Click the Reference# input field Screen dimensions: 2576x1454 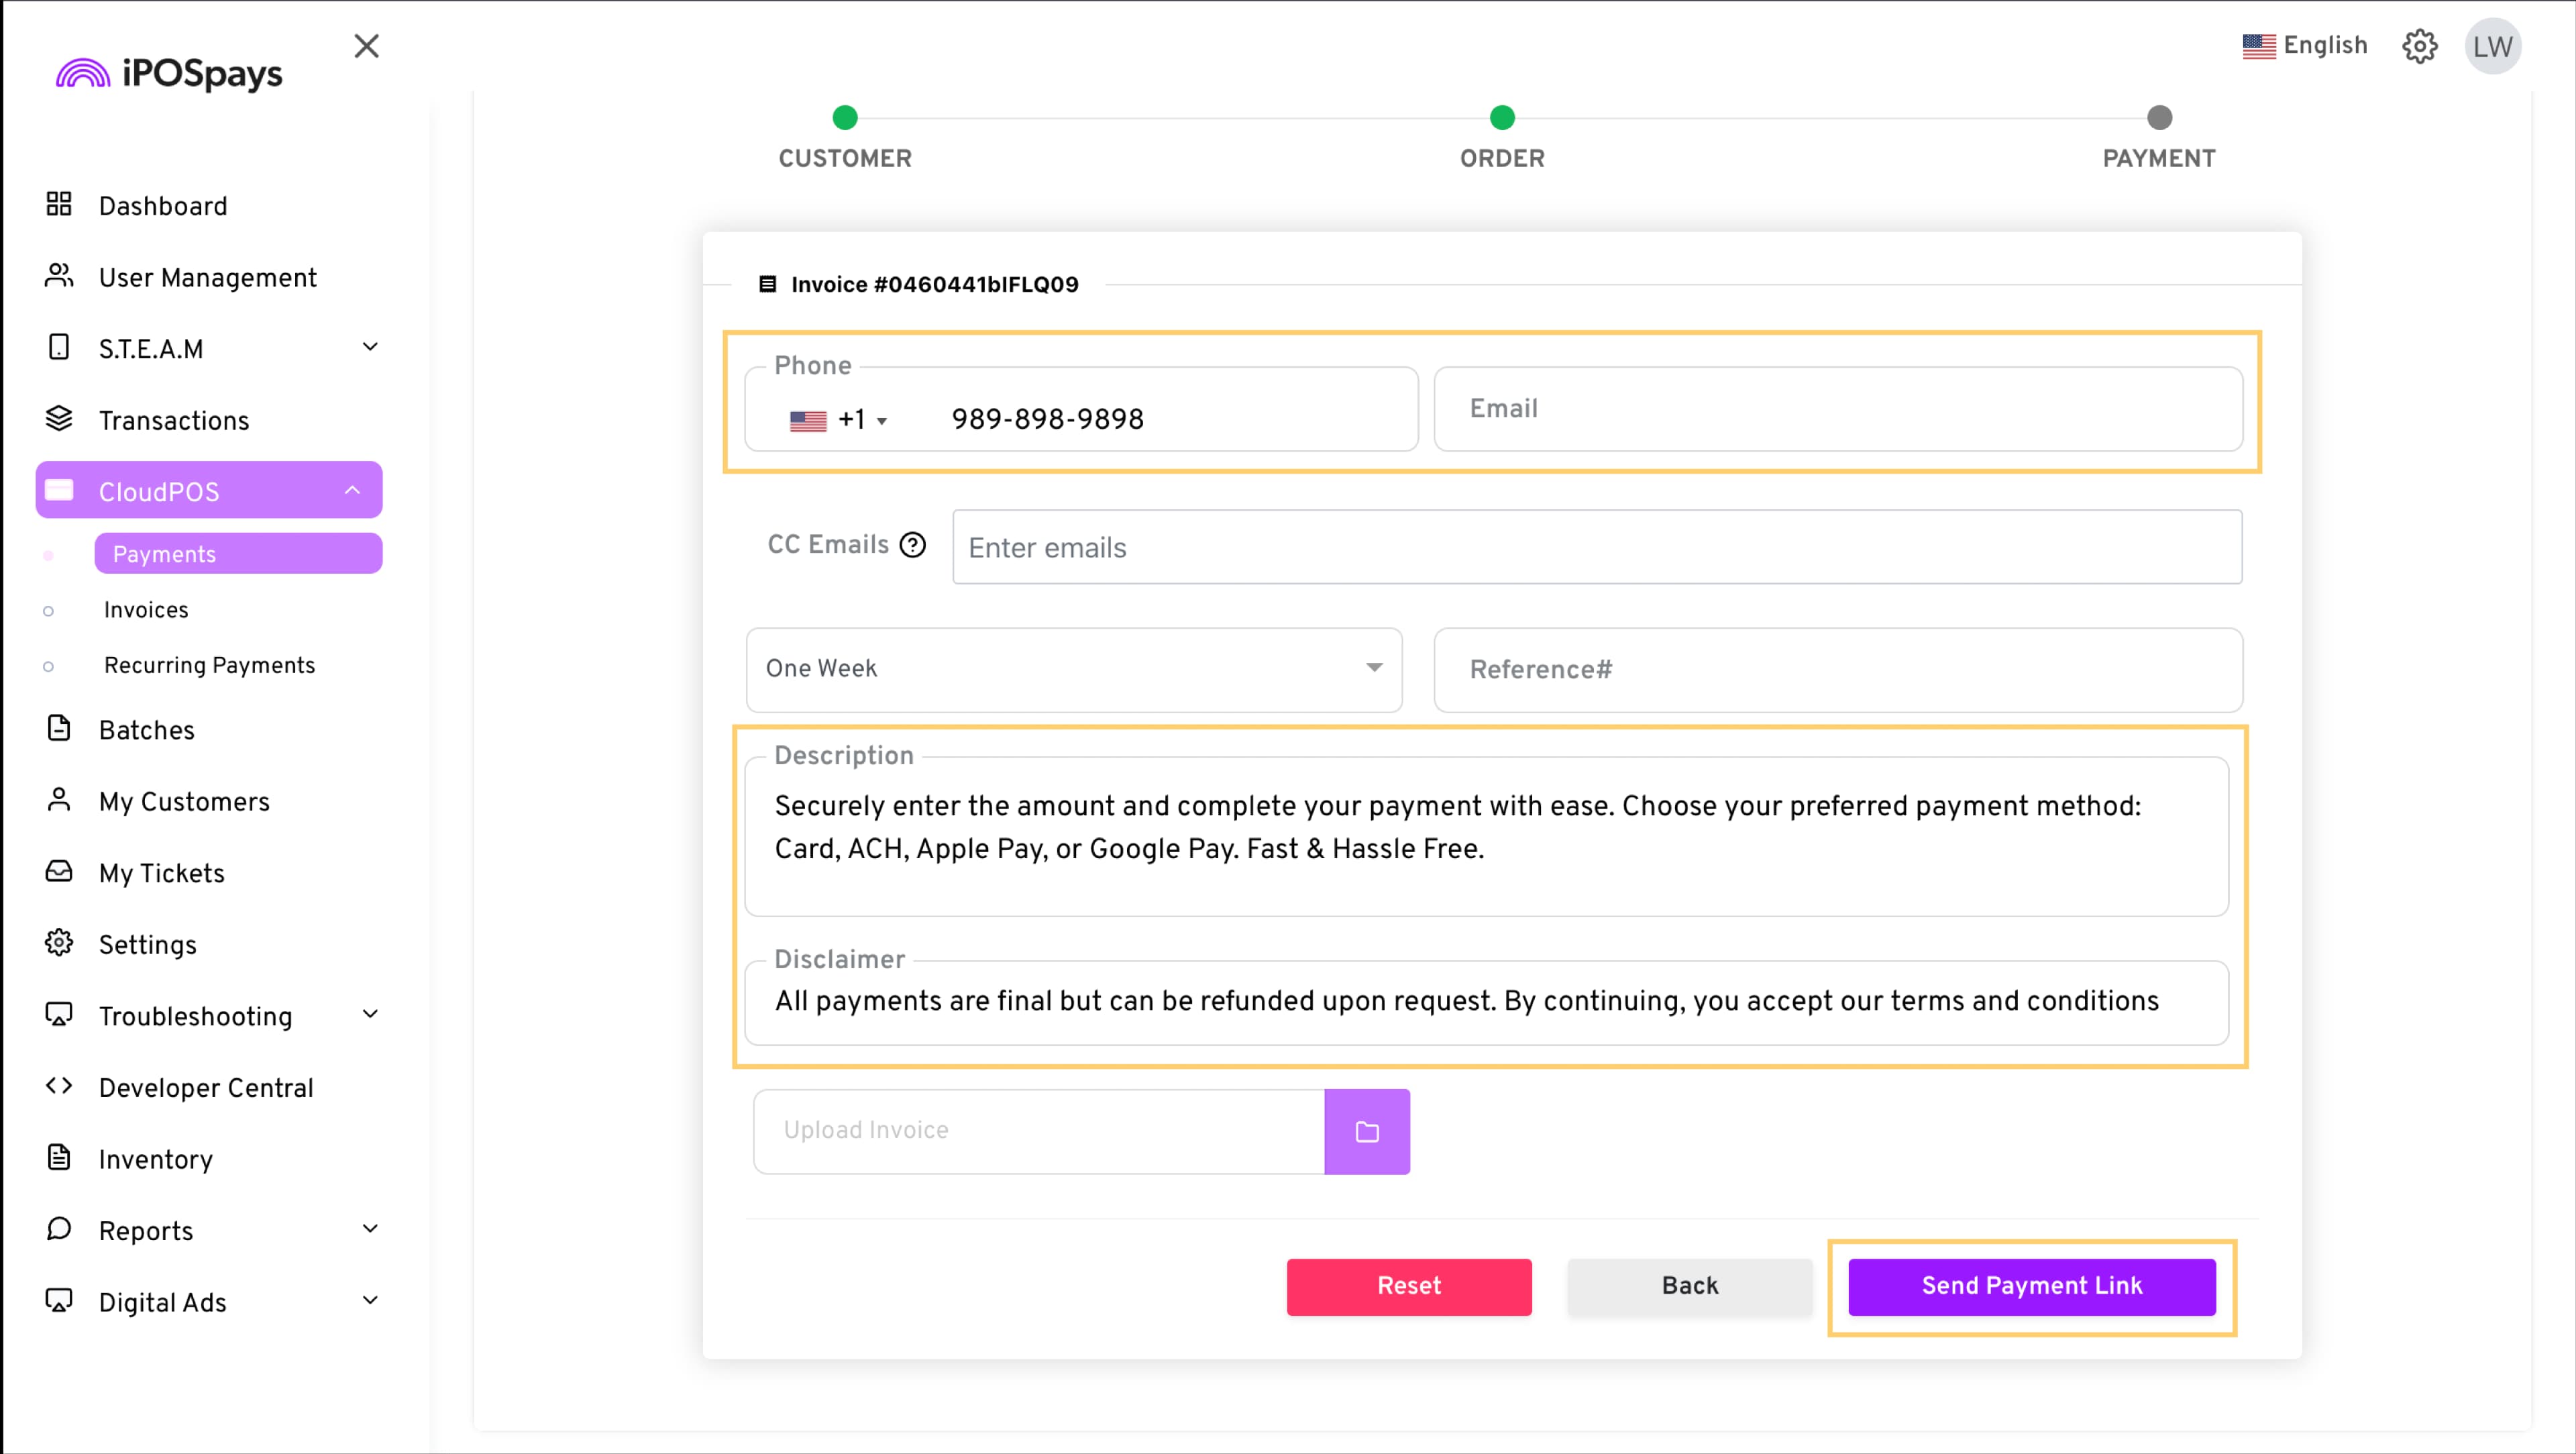pos(1838,669)
